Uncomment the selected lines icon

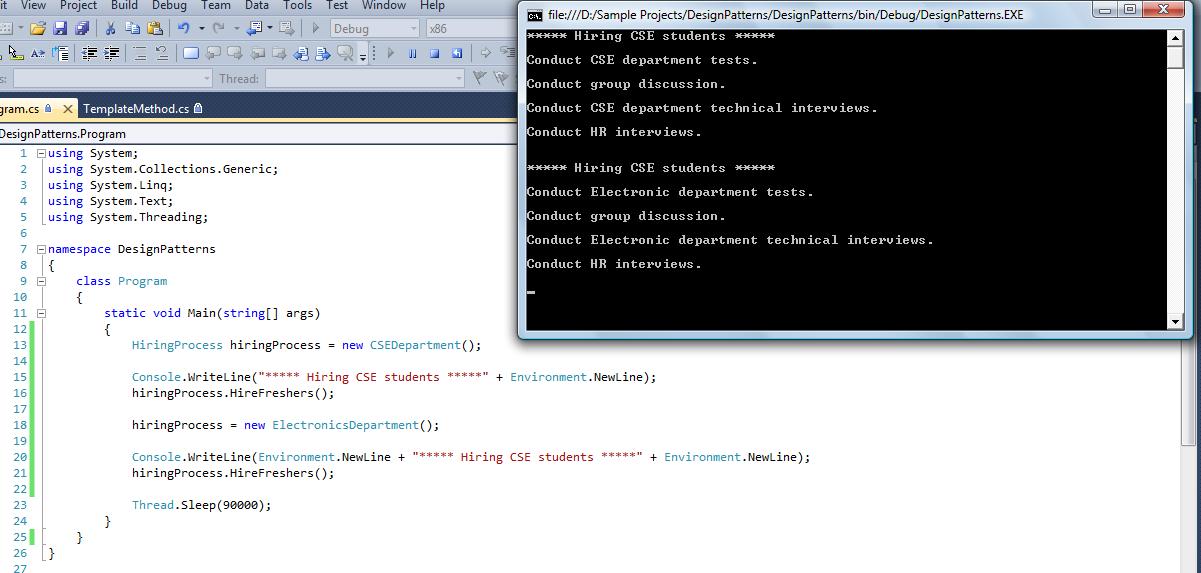pos(161,53)
